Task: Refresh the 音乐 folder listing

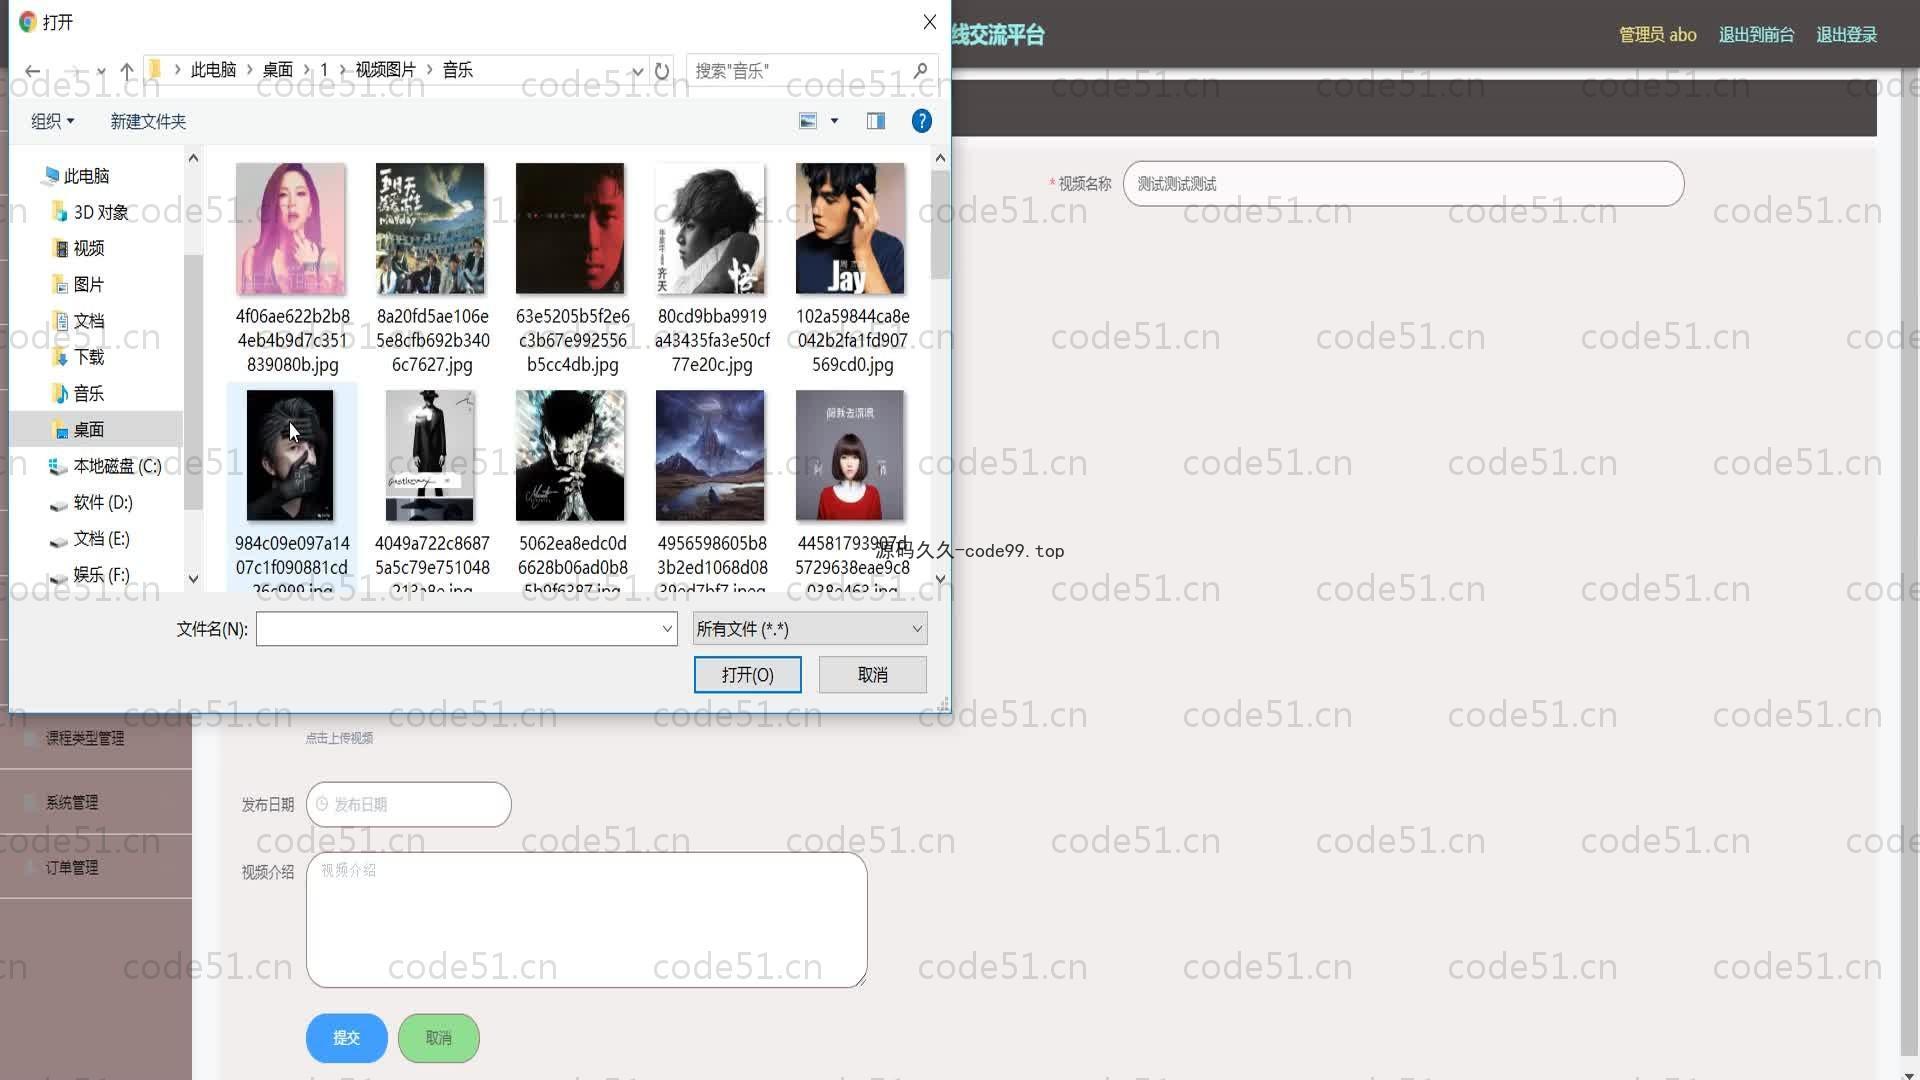Action: point(661,71)
